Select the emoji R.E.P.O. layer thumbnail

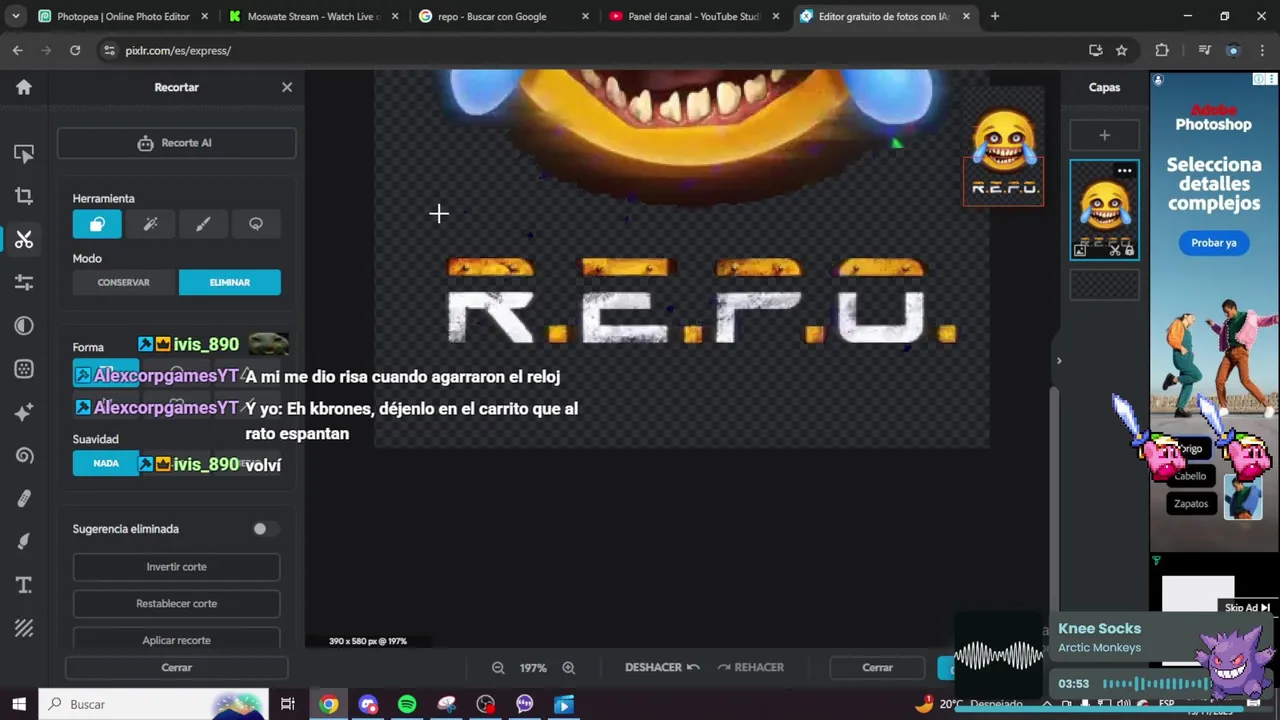pyautogui.click(x=1104, y=210)
